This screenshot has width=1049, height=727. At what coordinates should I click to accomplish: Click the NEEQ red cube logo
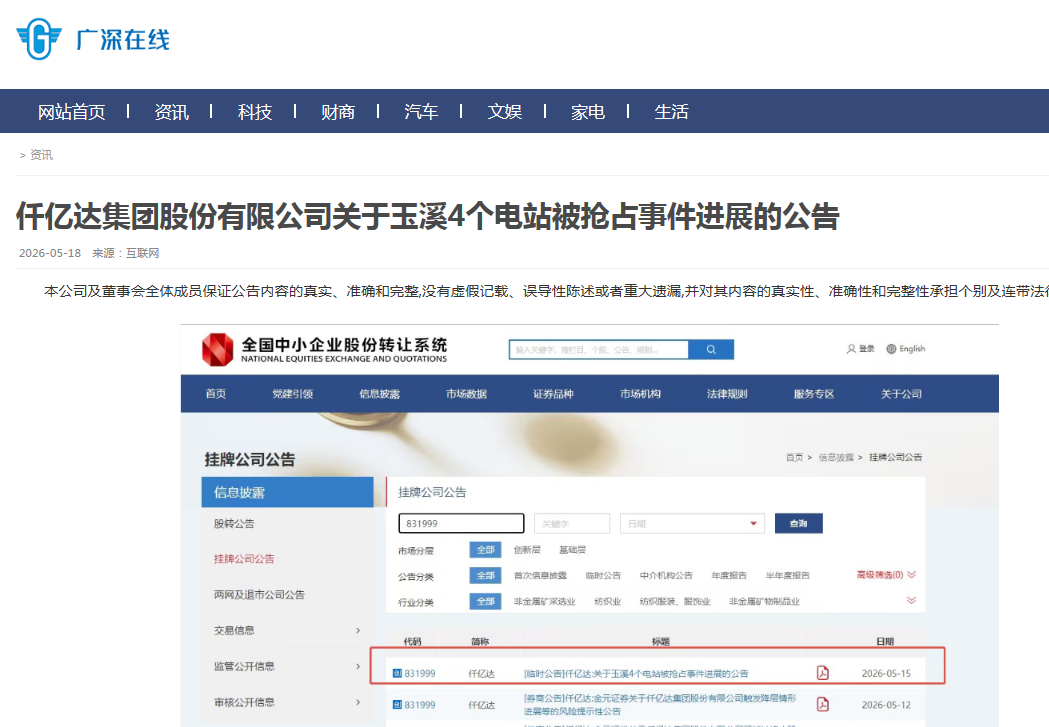[217, 349]
